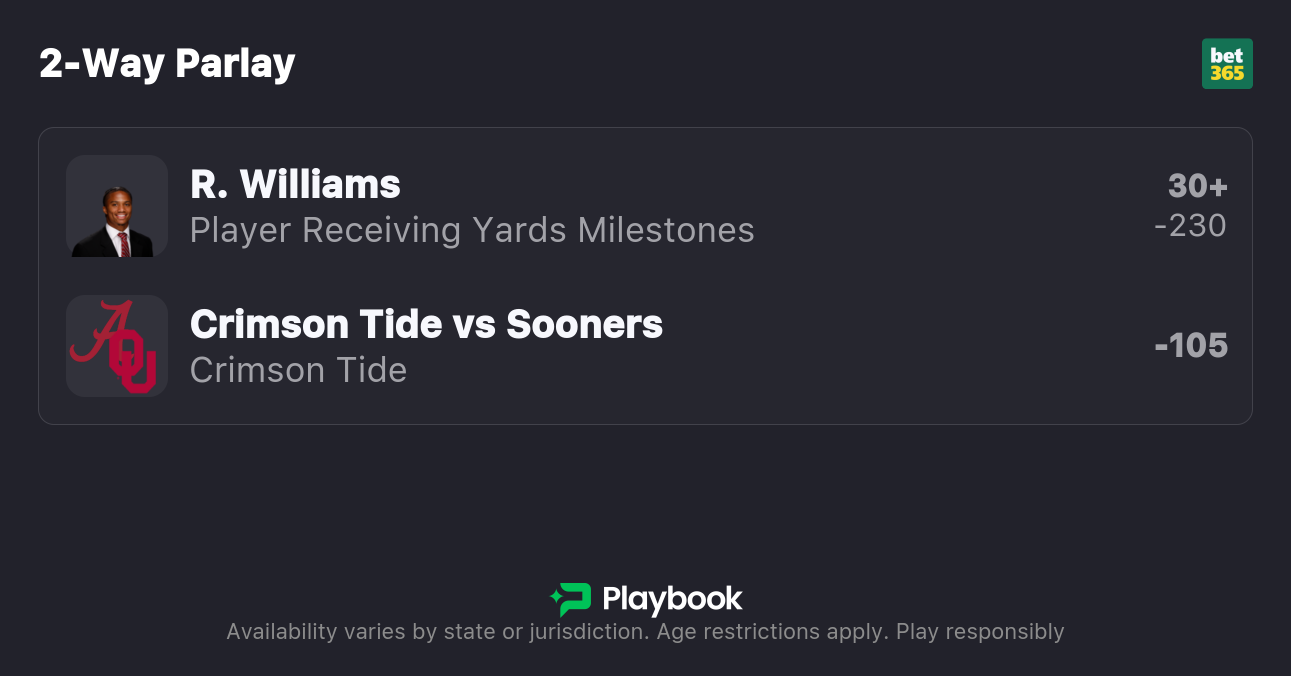This screenshot has width=1291, height=676.
Task: Select Player Receiving Yards Milestones label
Action: click(x=472, y=230)
